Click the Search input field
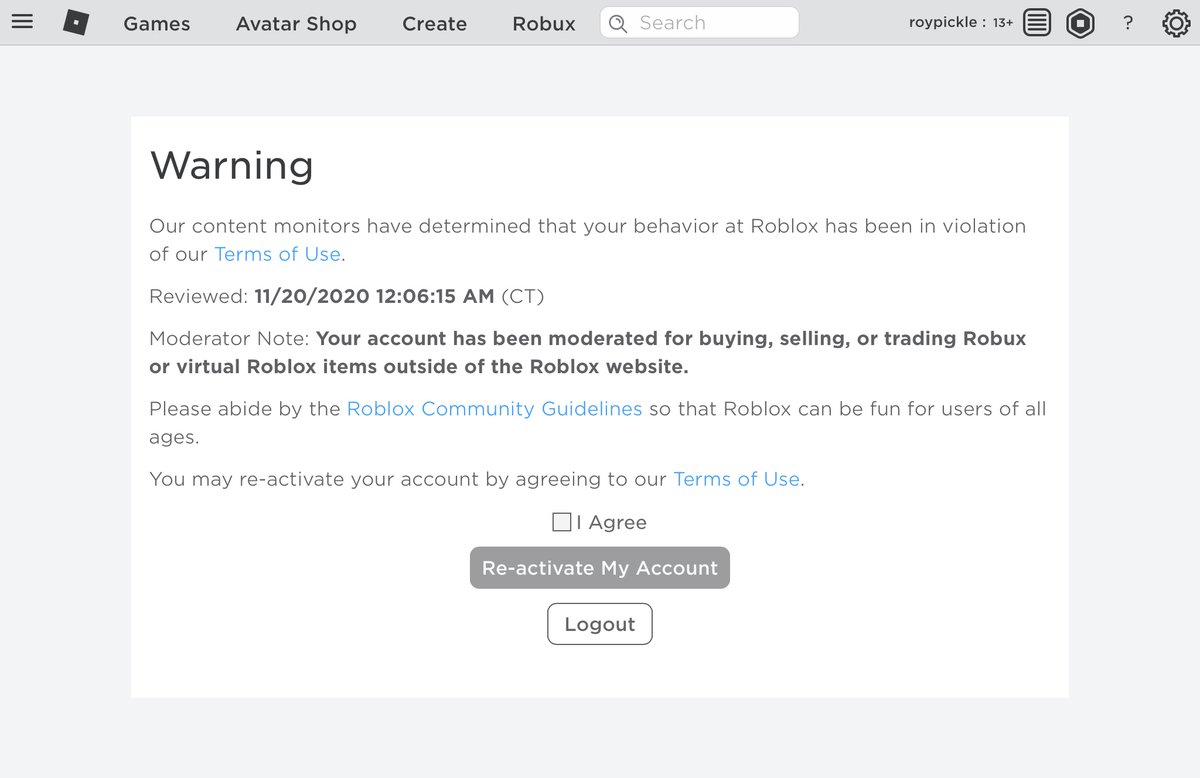 click(699, 22)
